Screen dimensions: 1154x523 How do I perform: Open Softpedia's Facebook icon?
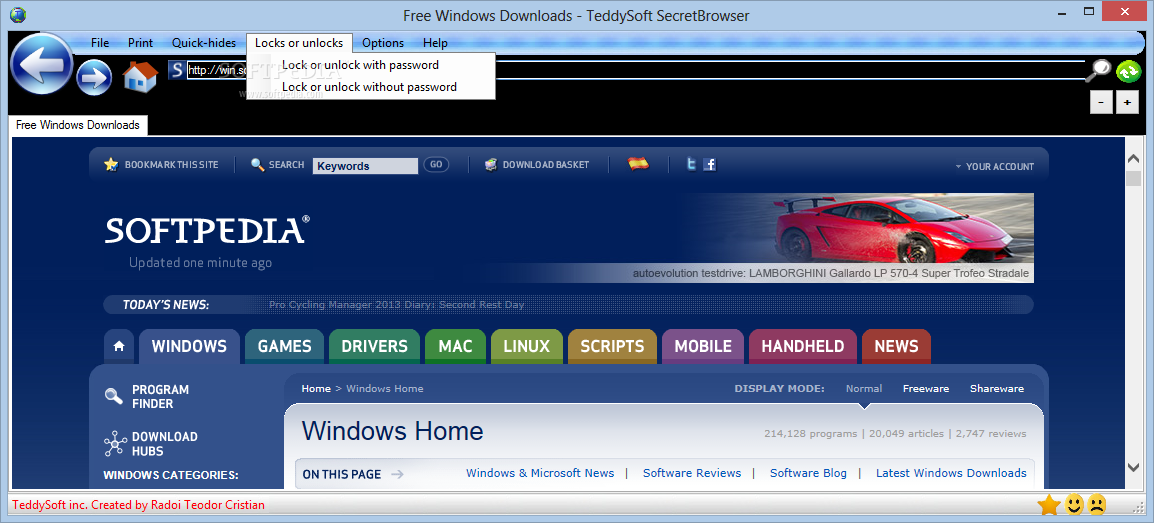[709, 165]
